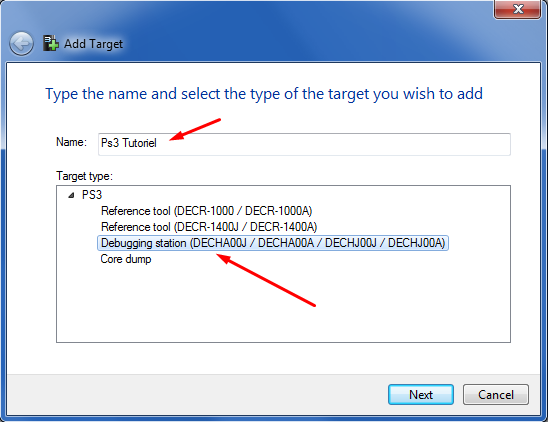Screen dimensions: 548x422
Task: Select the Core dump target type
Action: tap(126, 259)
